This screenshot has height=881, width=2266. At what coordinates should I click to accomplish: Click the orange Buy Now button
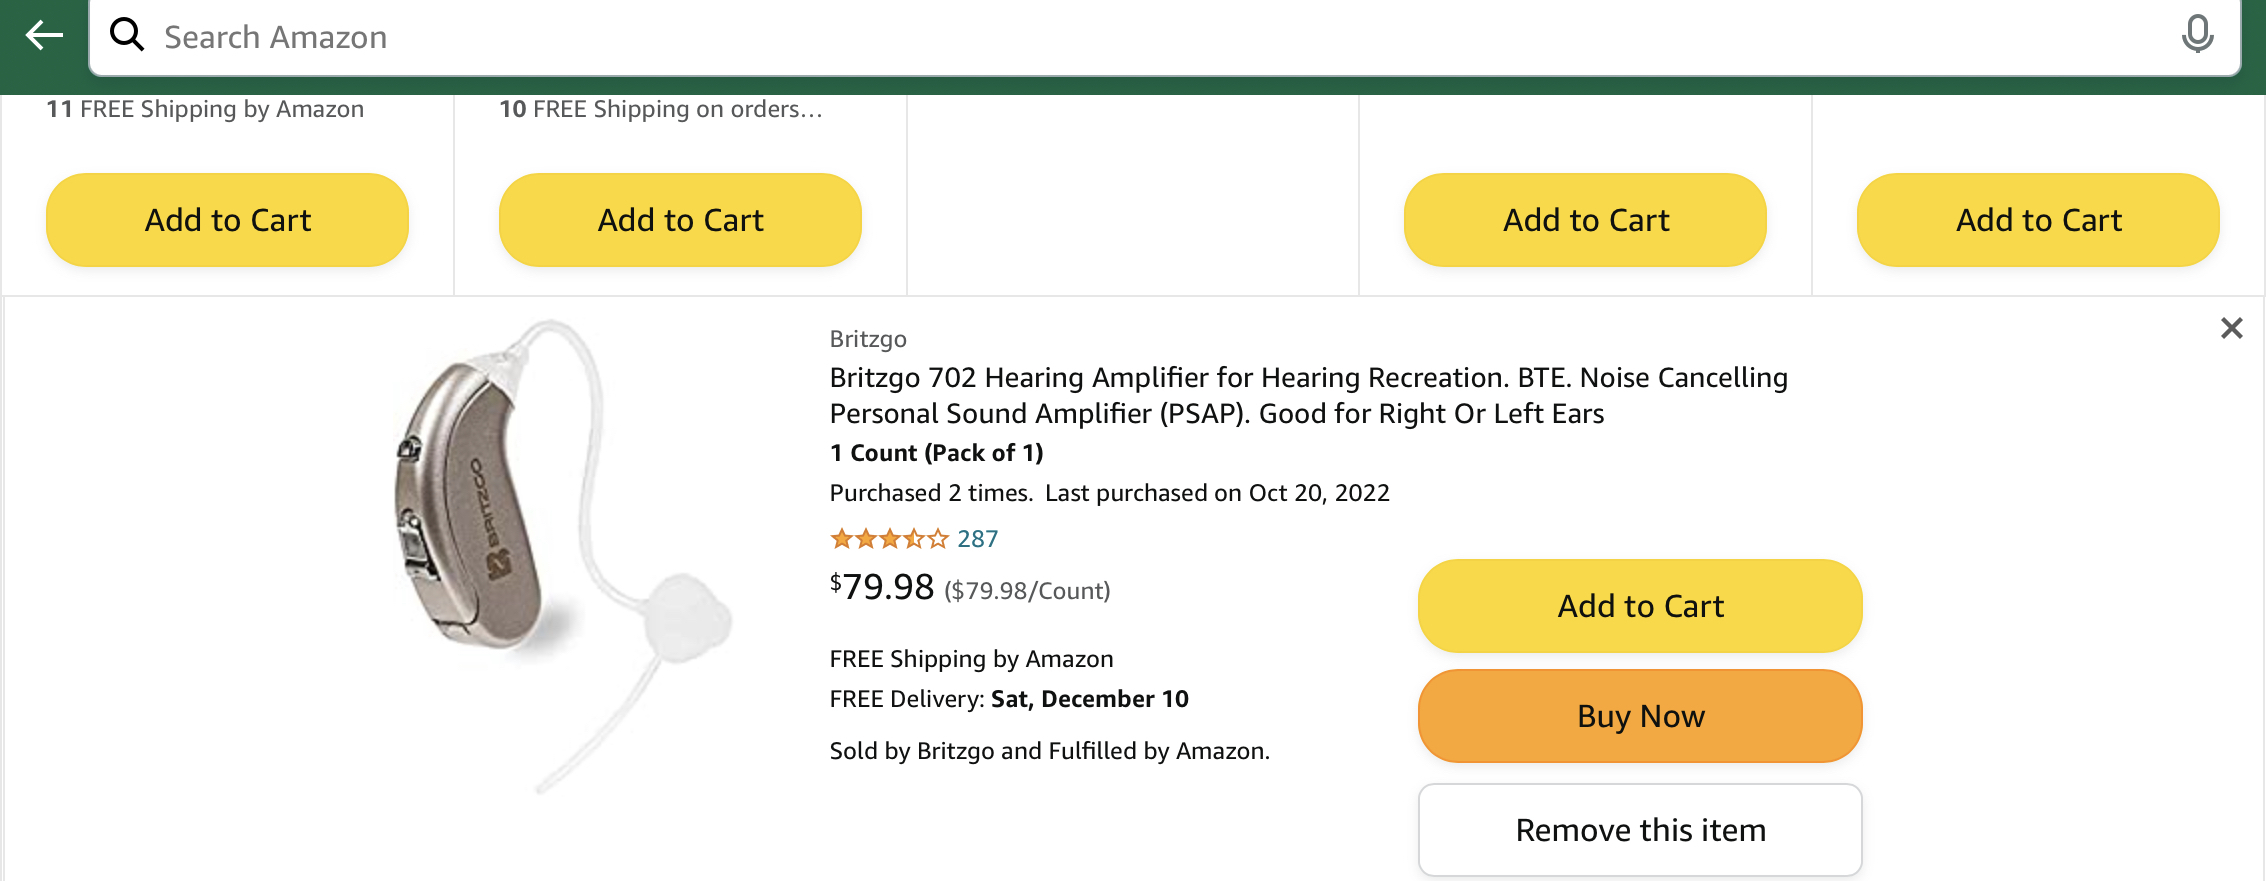point(1640,716)
